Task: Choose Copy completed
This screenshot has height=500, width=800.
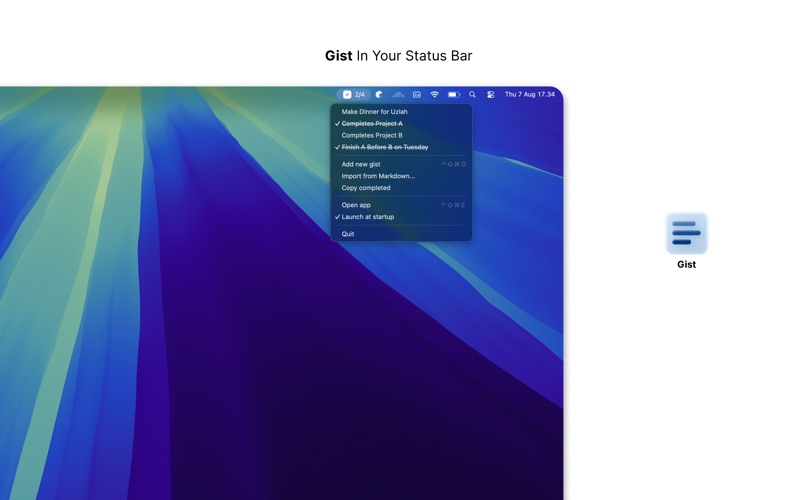Action: tap(401, 188)
